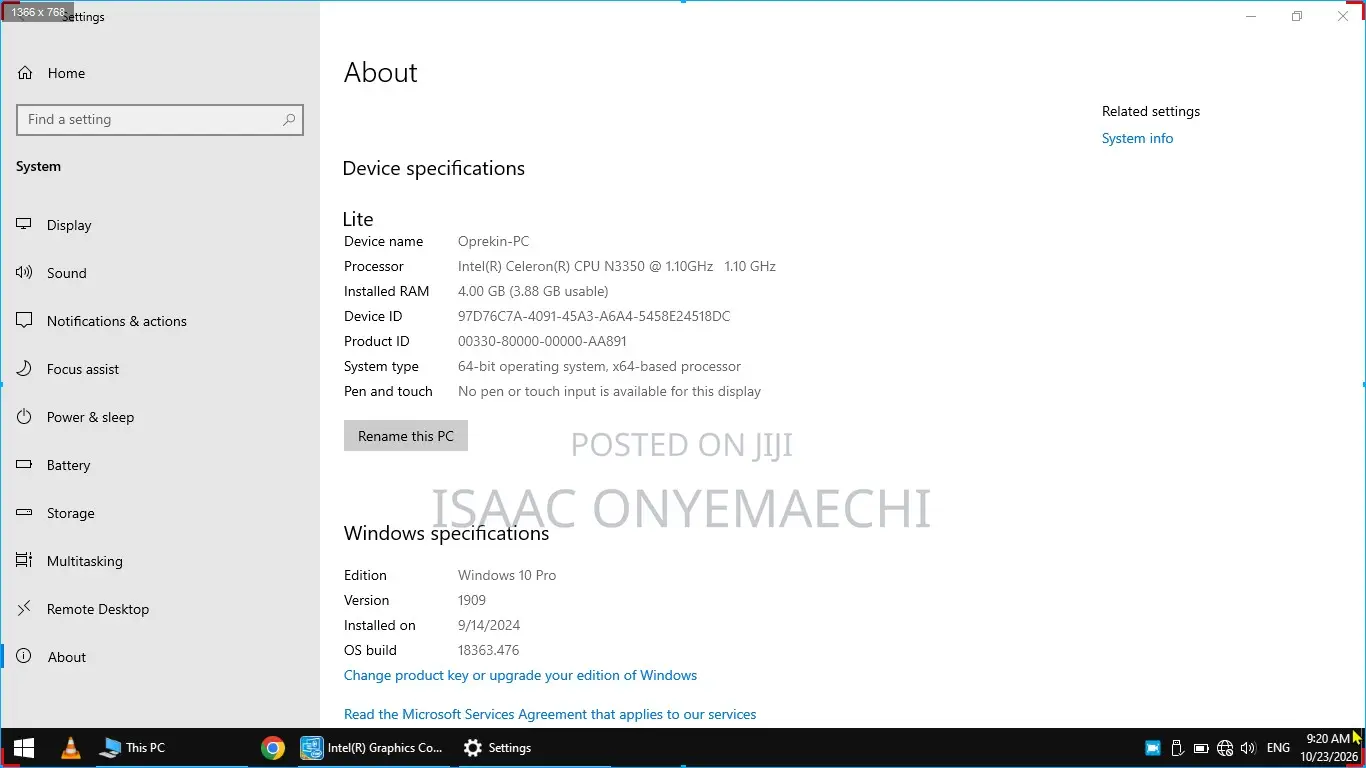Open the System info link
The height and width of the screenshot is (768, 1366).
coord(1137,138)
